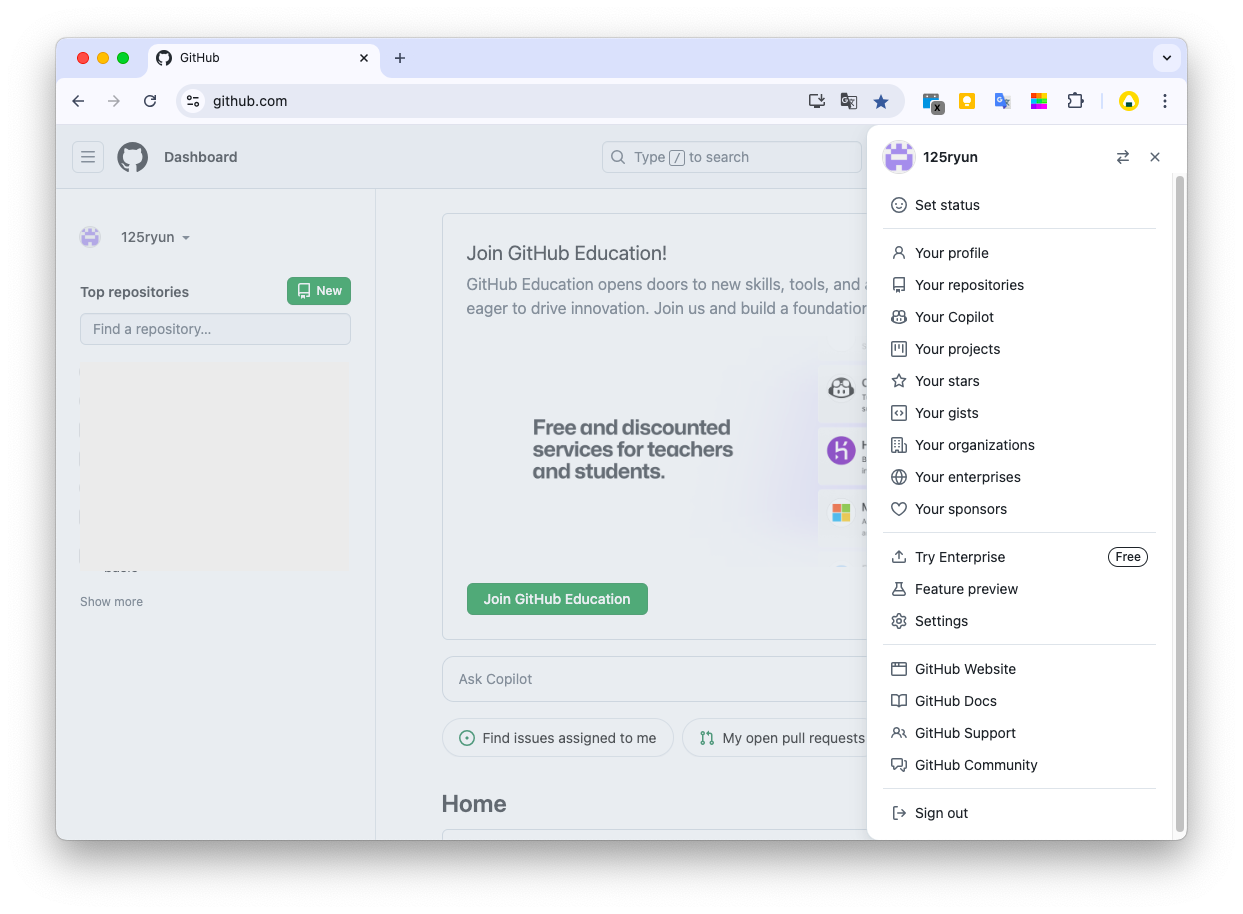Open Your gists menu item
The width and height of the screenshot is (1243, 914).
(1019, 413)
